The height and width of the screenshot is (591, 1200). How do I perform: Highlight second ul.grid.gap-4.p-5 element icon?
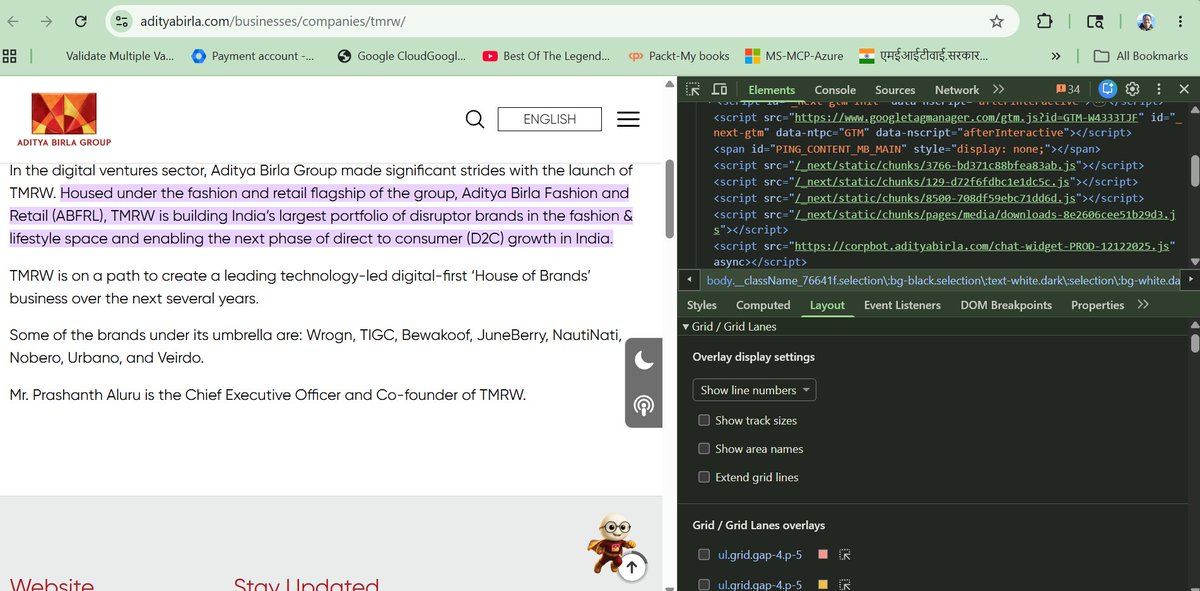point(844,585)
